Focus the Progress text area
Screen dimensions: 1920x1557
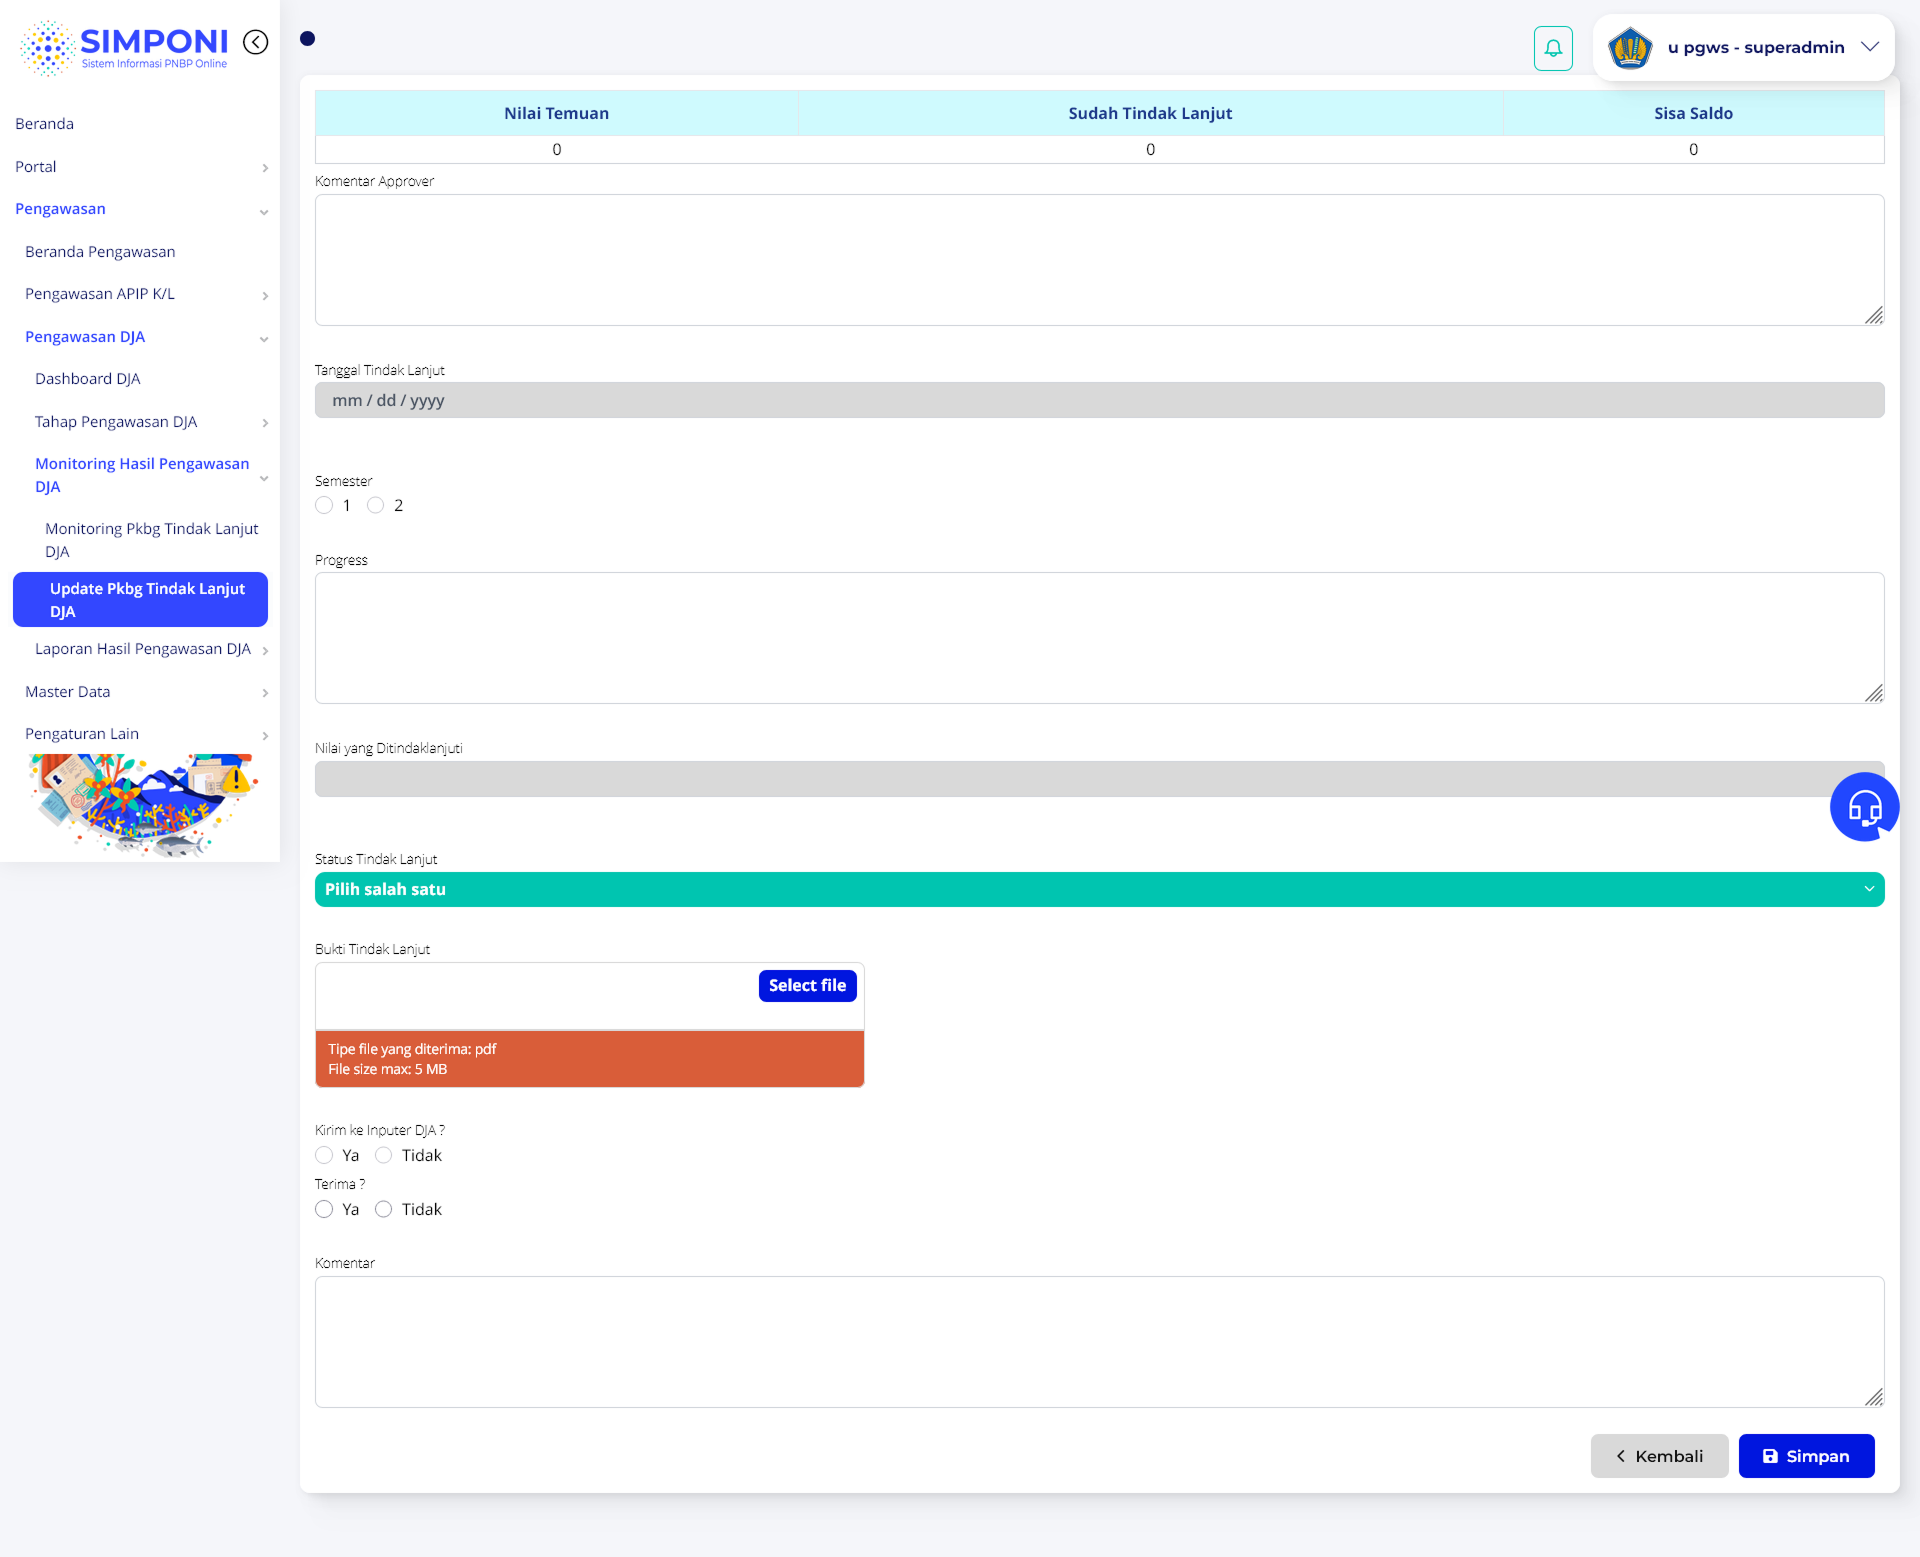pyautogui.click(x=1099, y=638)
